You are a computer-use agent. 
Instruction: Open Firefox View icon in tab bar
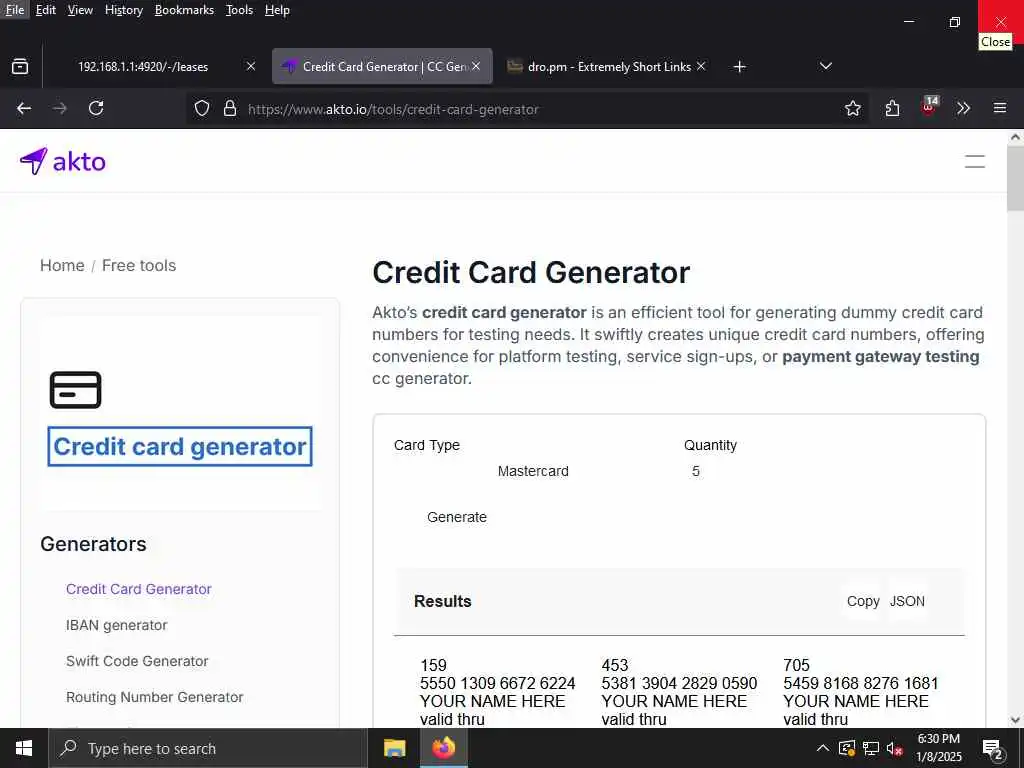[x=20, y=67]
